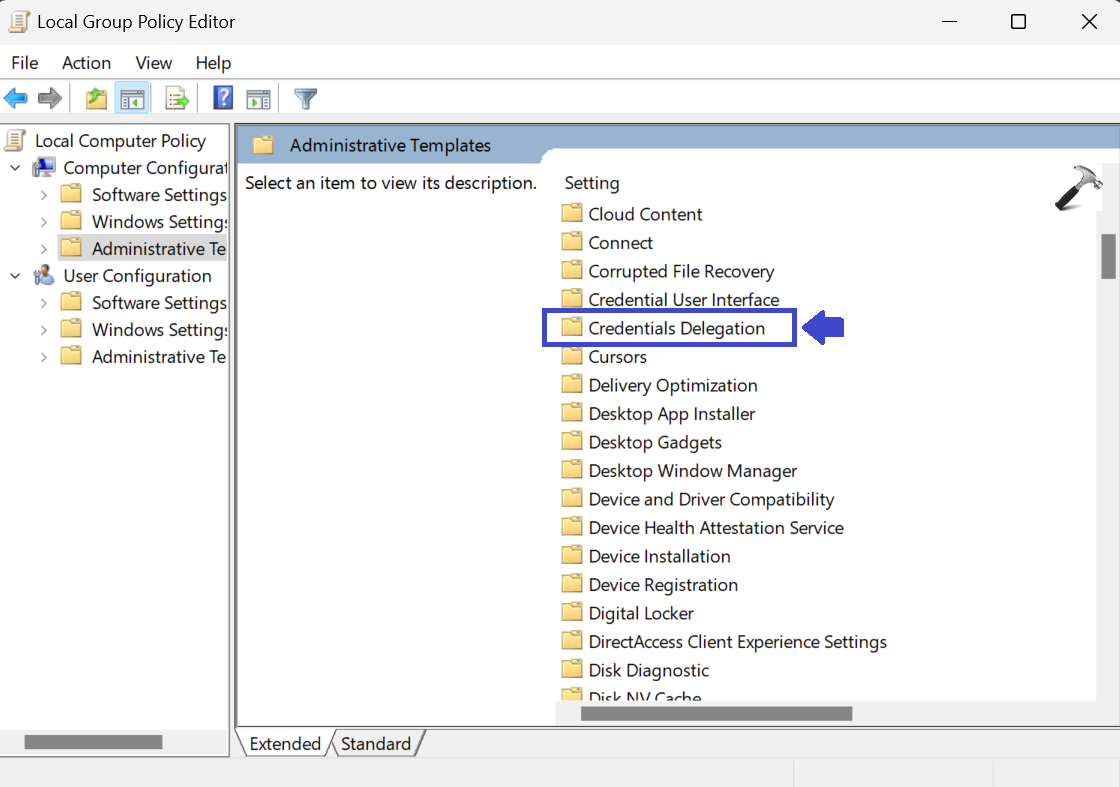
Task: Switch to the Standard tab
Action: (x=375, y=744)
